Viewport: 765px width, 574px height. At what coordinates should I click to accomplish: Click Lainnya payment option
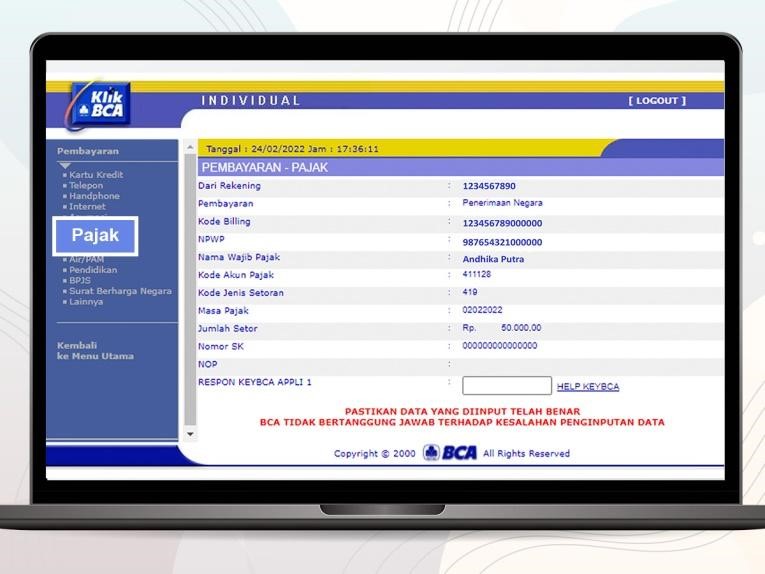(x=87, y=302)
